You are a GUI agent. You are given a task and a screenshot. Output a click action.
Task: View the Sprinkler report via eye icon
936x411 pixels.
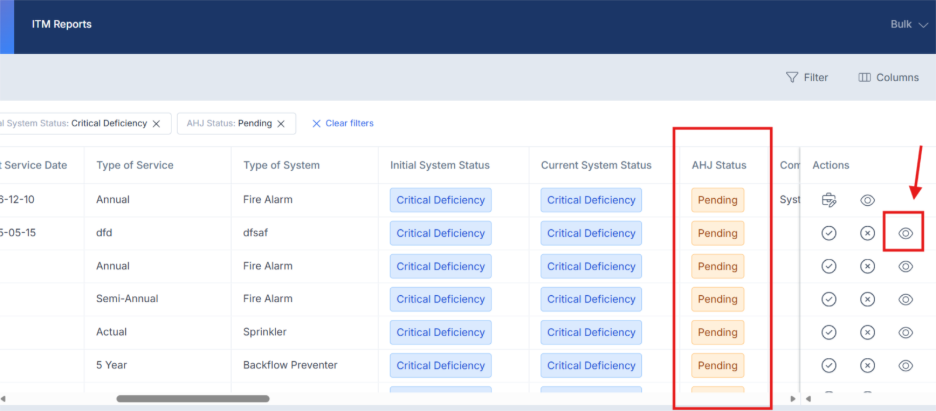[905, 332]
